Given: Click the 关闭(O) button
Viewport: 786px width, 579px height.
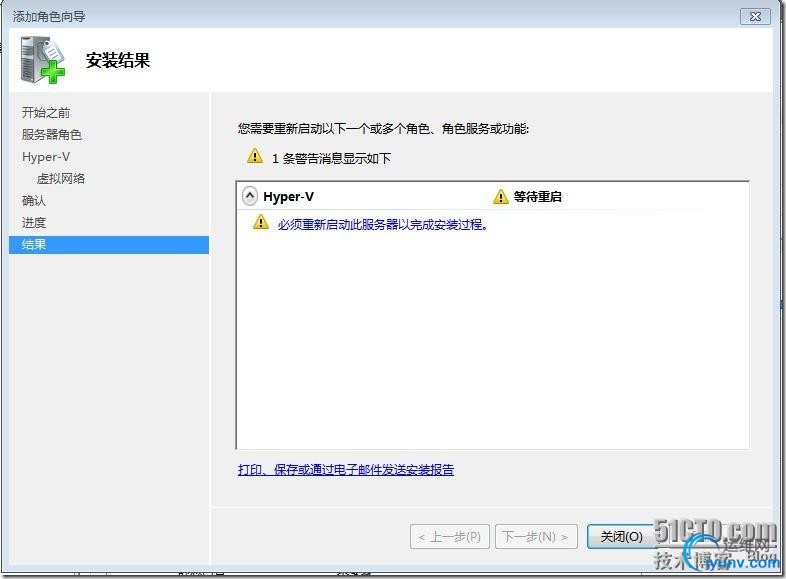Looking at the screenshot, I should [x=621, y=536].
